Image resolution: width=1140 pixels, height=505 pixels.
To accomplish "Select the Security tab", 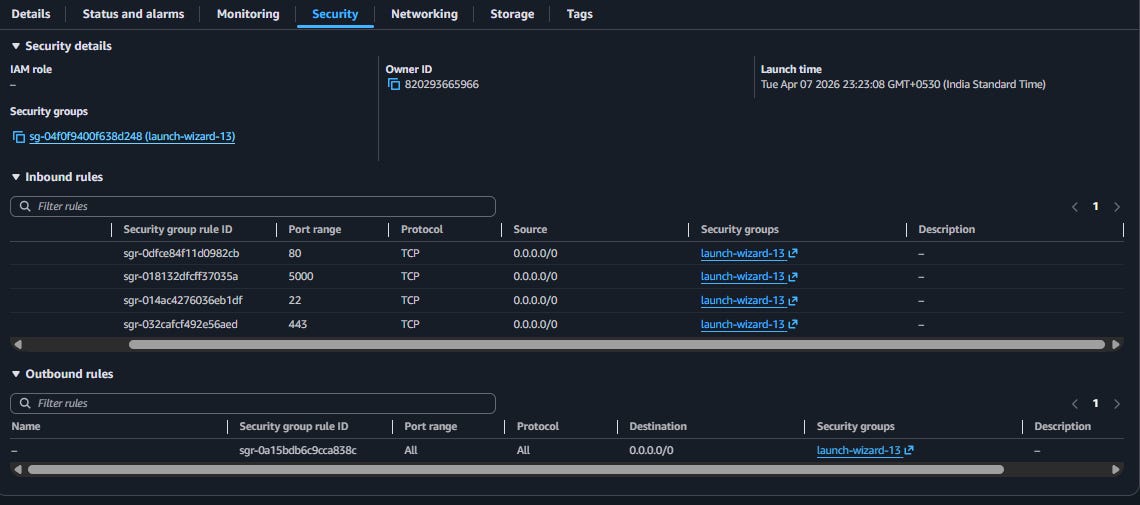I will tap(335, 14).
